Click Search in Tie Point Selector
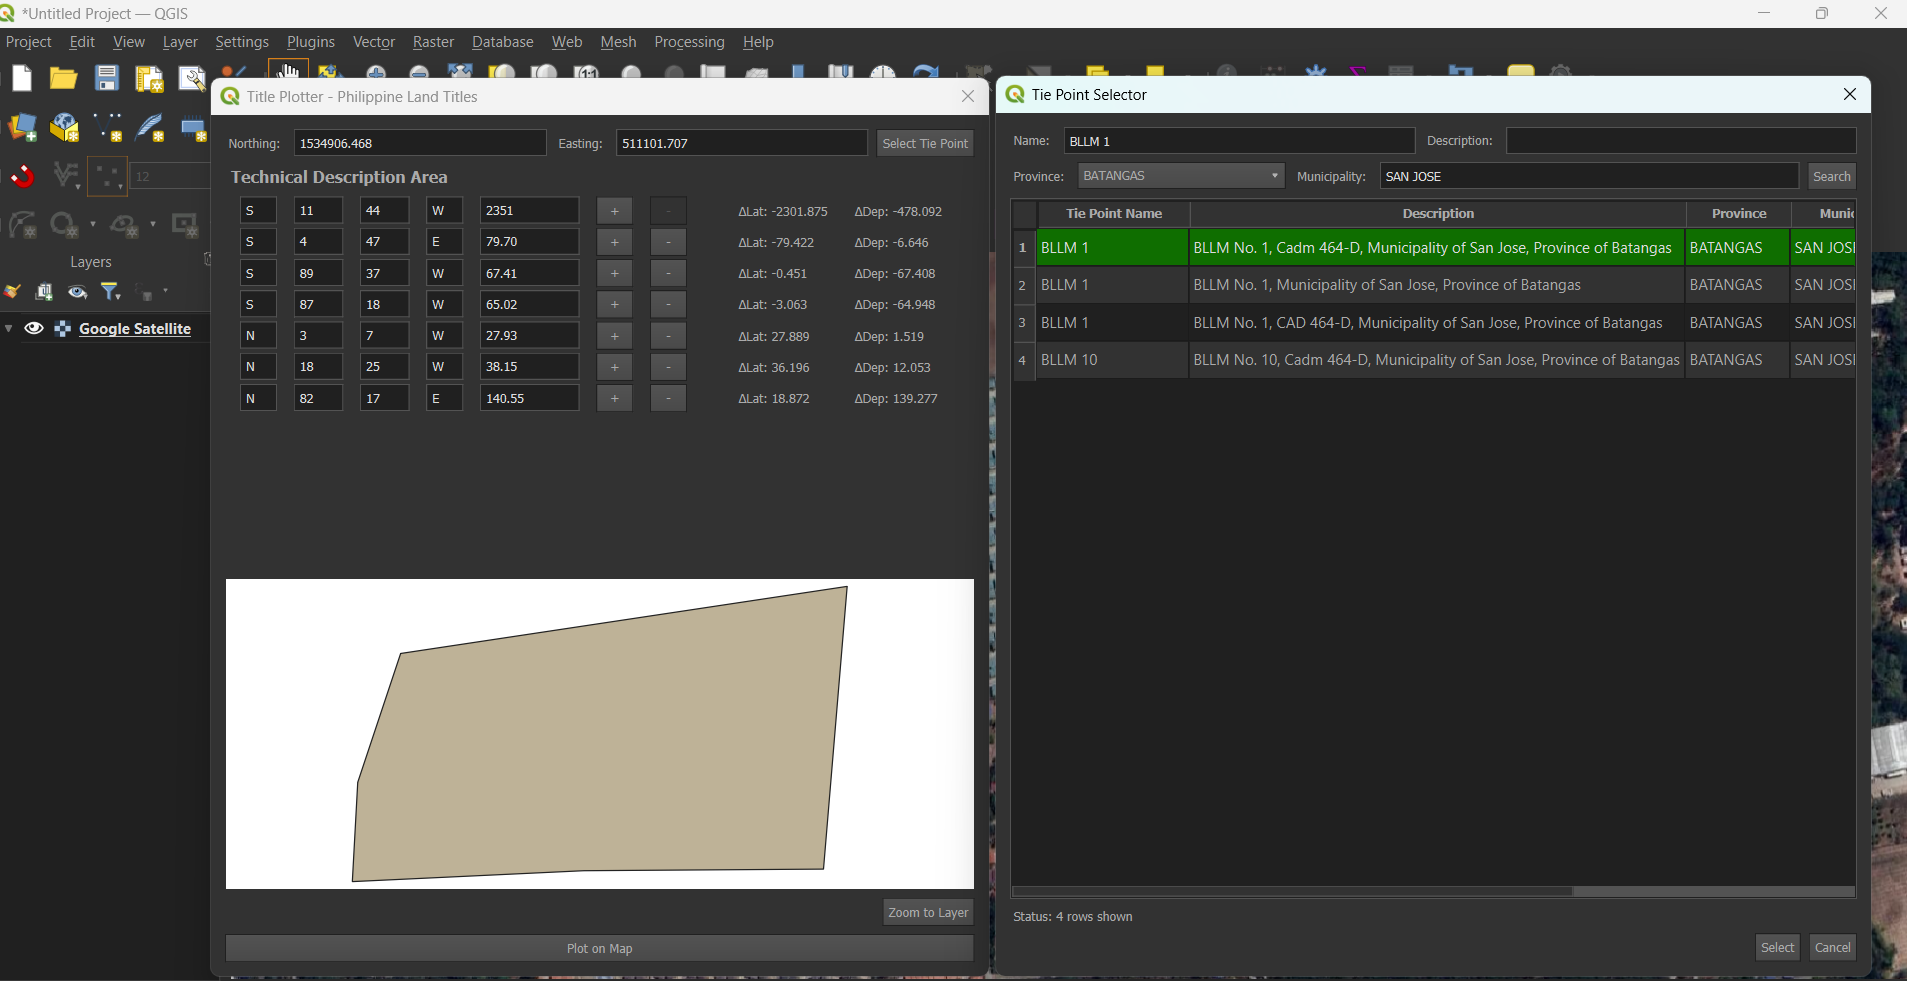Screen dimensions: 1907x981 tap(1832, 176)
